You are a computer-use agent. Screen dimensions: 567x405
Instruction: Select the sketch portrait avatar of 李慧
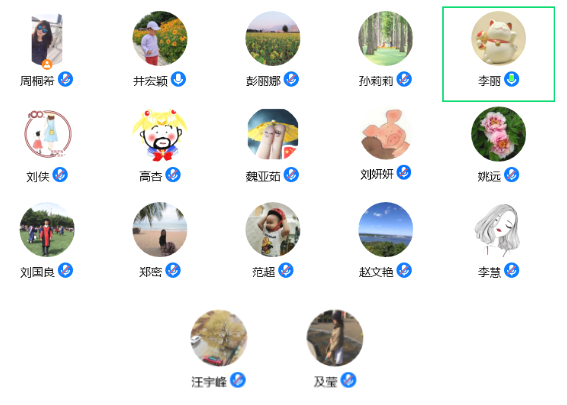(499, 229)
